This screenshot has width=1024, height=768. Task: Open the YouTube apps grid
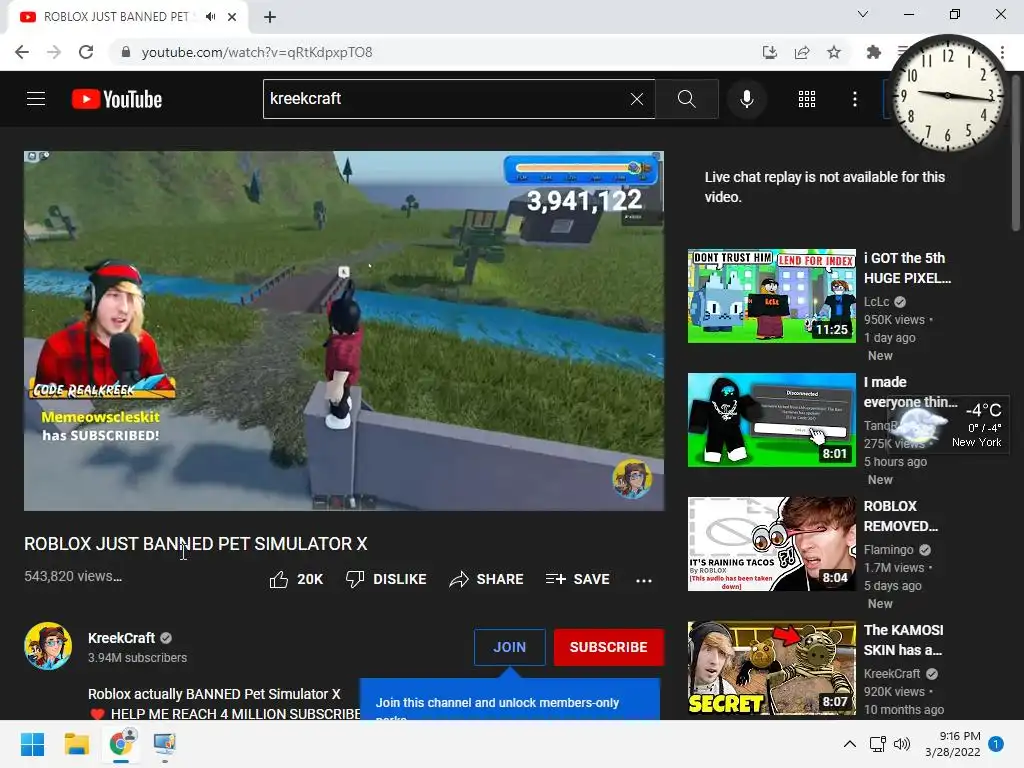tap(807, 99)
